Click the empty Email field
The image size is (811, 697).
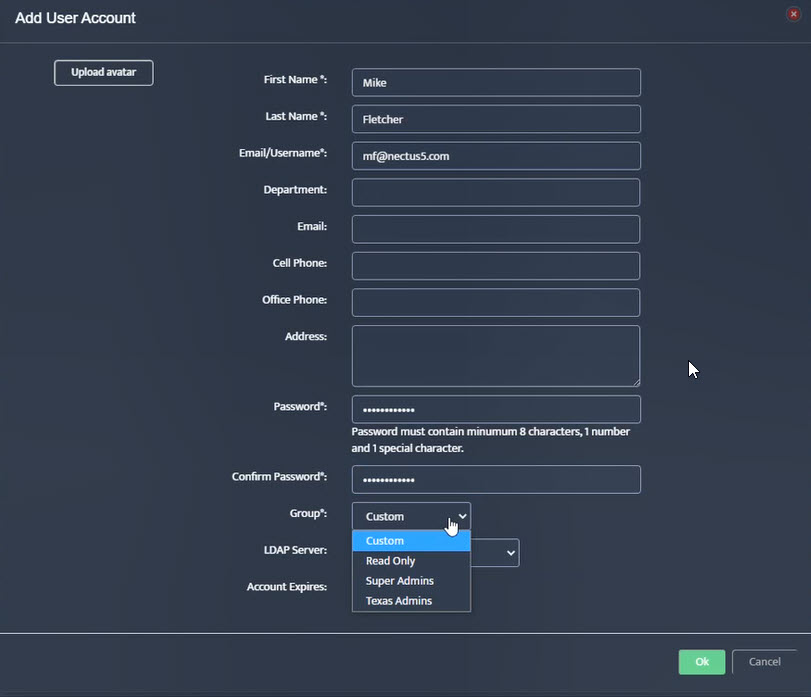[x=496, y=229]
